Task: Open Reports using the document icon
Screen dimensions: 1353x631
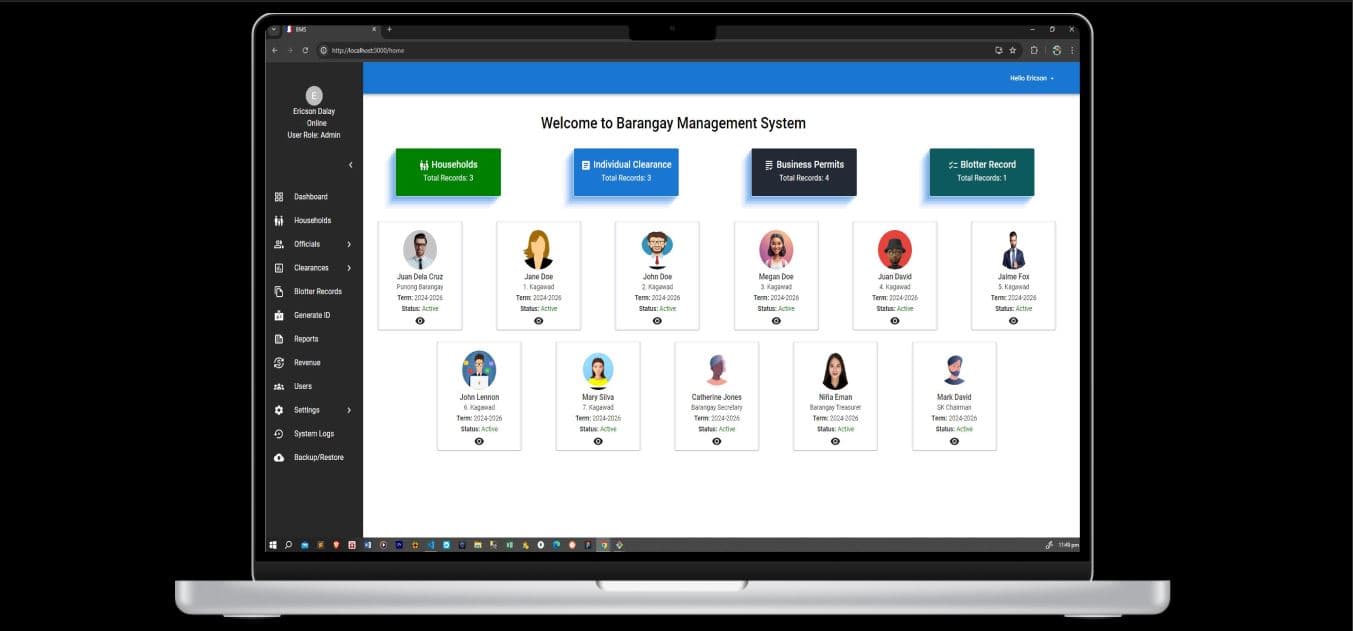Action: coord(279,338)
